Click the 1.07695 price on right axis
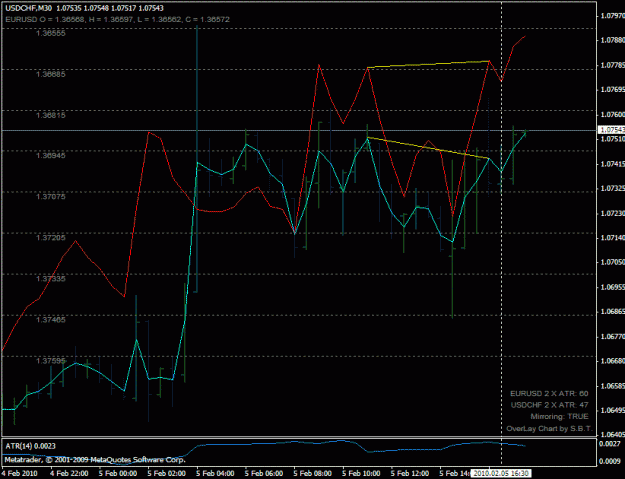Screen dimensions: 625x479 click(612, 90)
